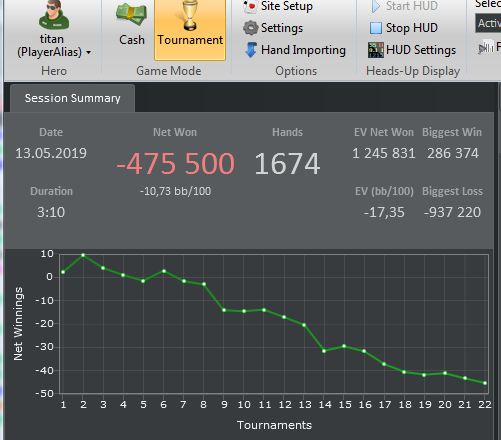Click the EV (bb/100) value -17,35
The width and height of the screenshot is (501, 440).
(384, 212)
